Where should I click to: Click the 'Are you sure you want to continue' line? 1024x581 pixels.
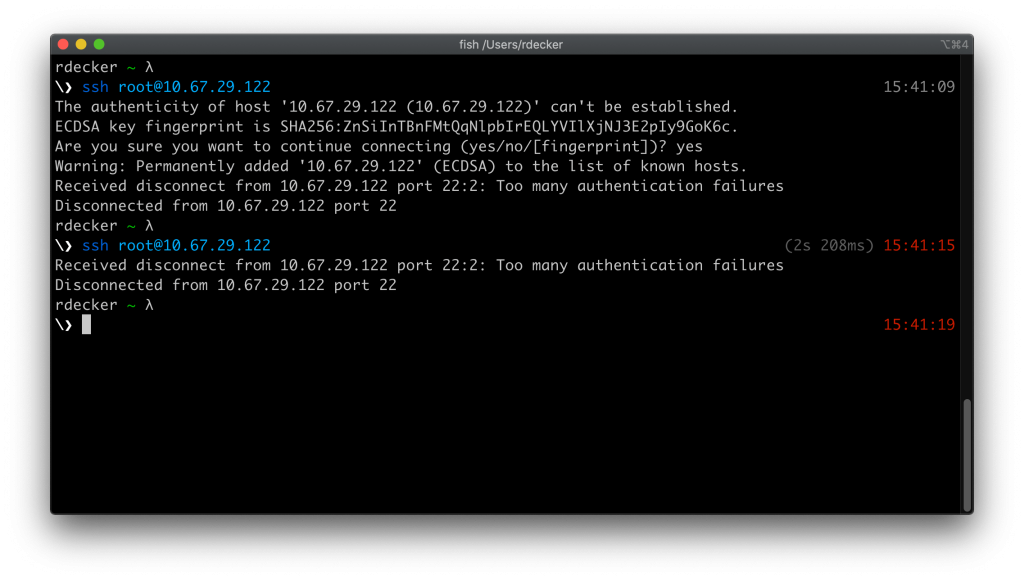tap(379, 146)
